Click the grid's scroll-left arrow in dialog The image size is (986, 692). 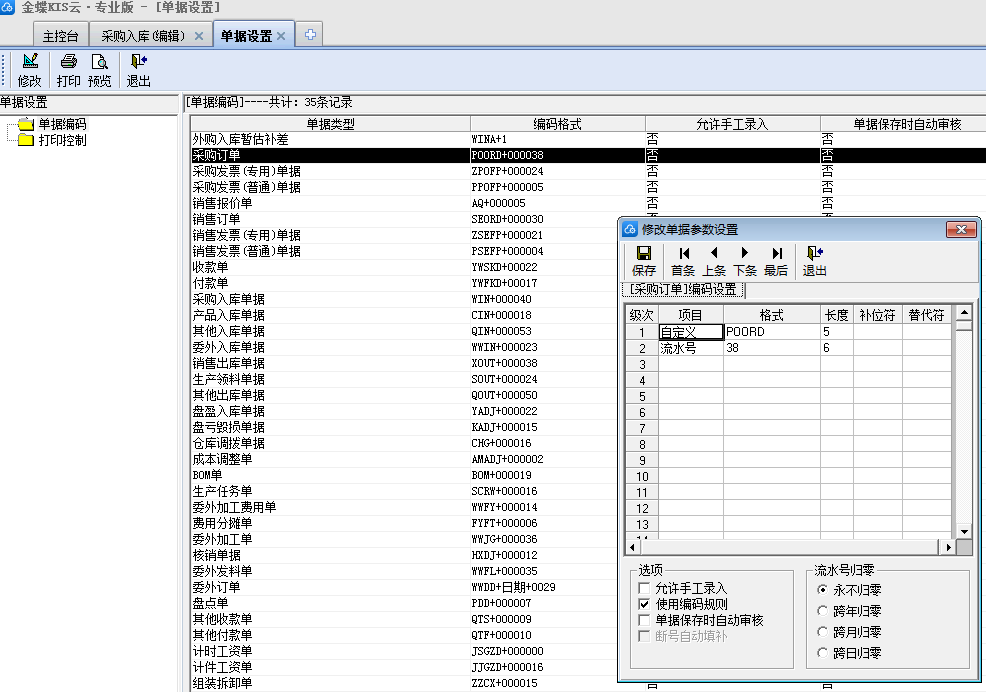[633, 547]
